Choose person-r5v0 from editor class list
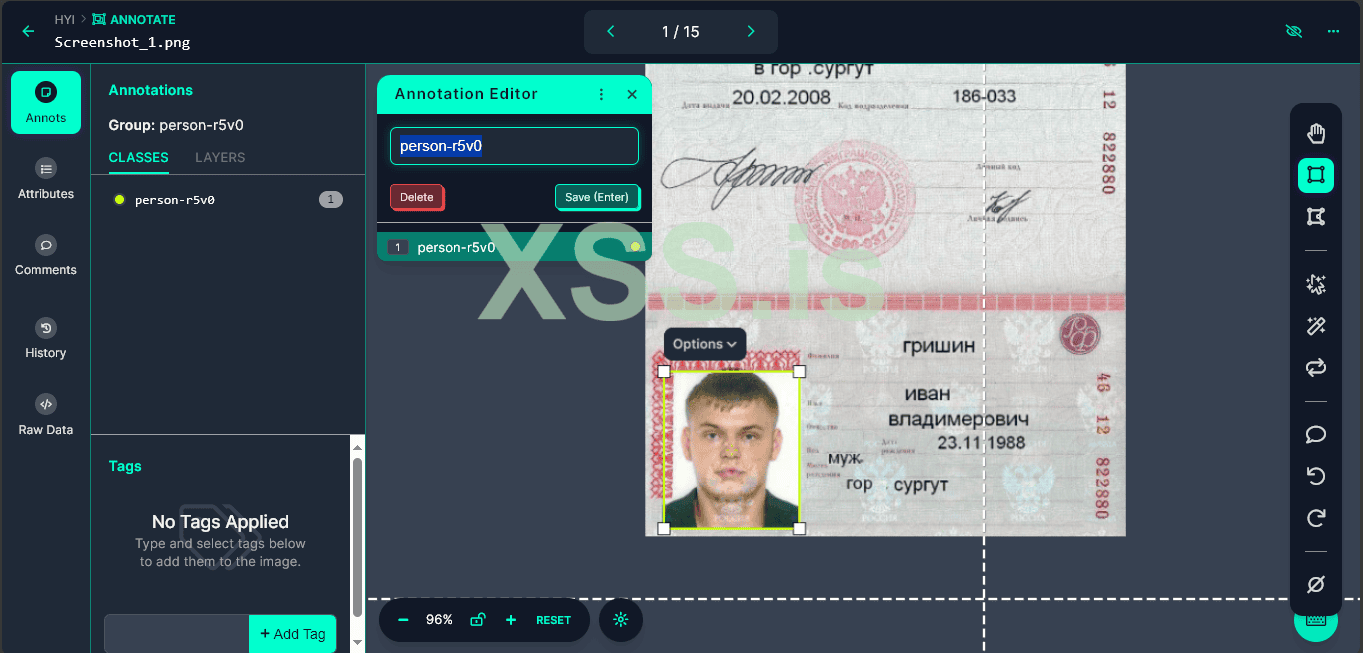Screen dimensions: 1363x653 pyautogui.click(x=514, y=247)
